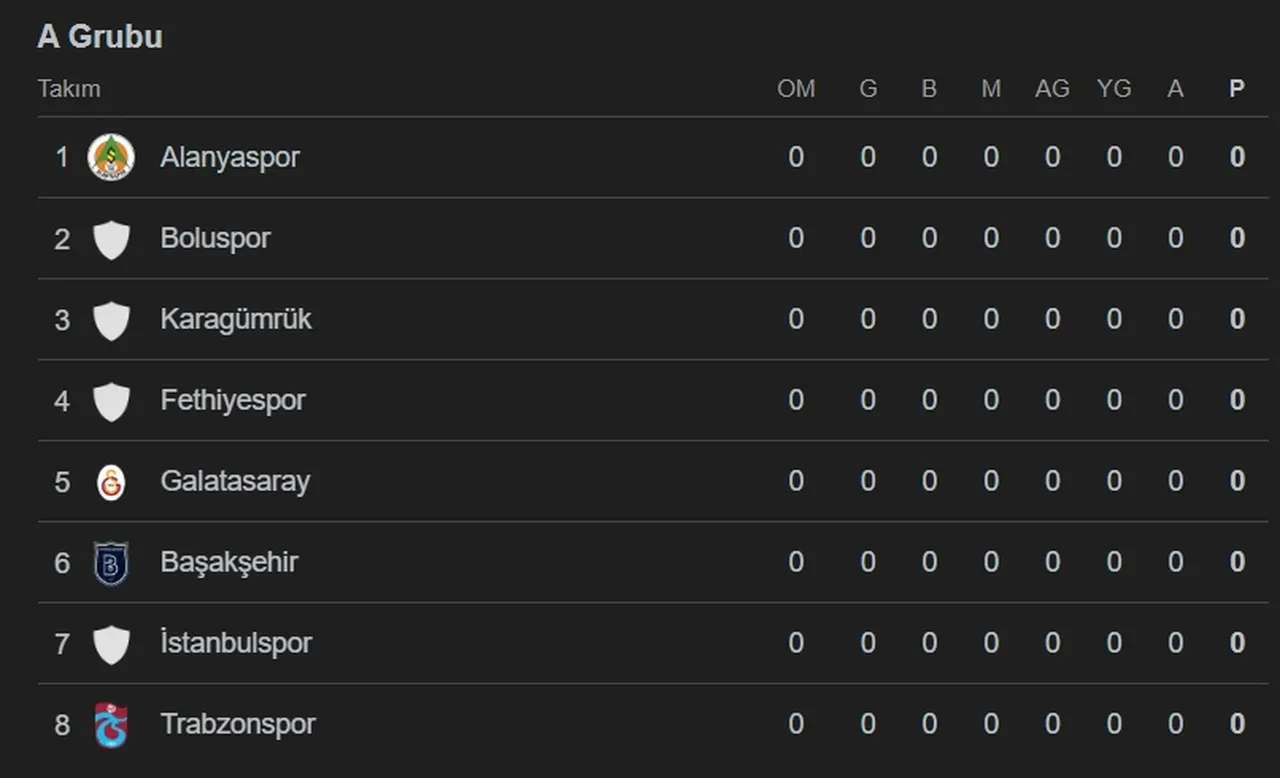Select Fethiyespor's points value
Viewport: 1280px width, 778px height.
pos(1237,401)
